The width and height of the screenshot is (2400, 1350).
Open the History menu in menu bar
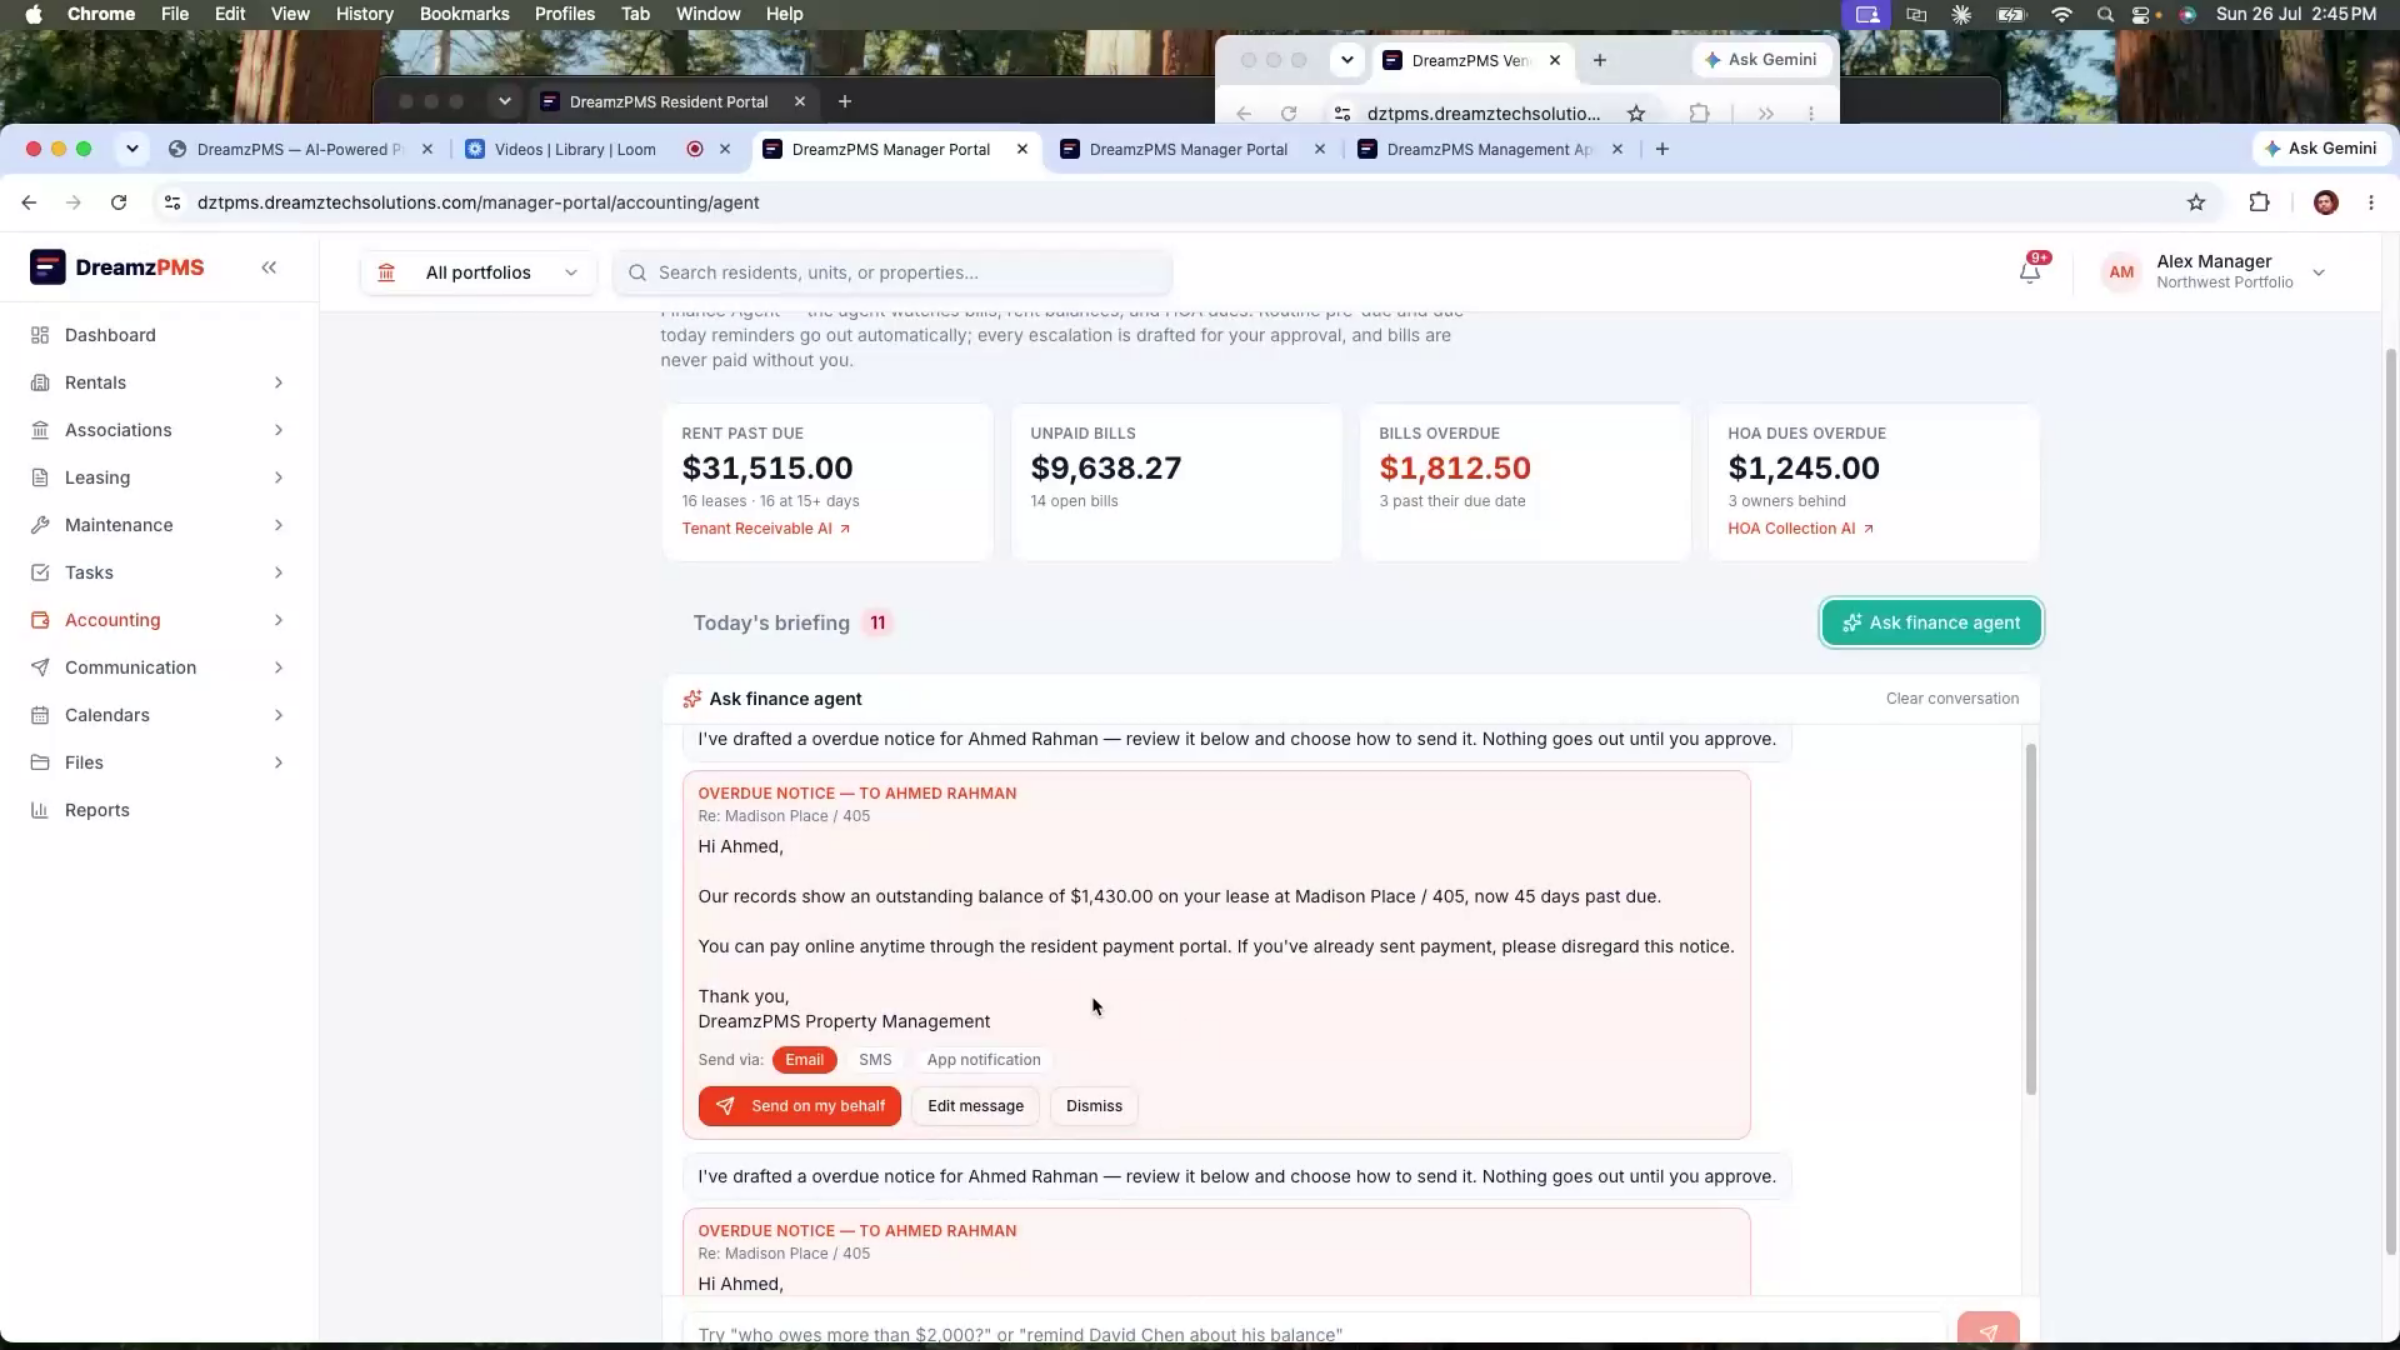click(x=364, y=14)
